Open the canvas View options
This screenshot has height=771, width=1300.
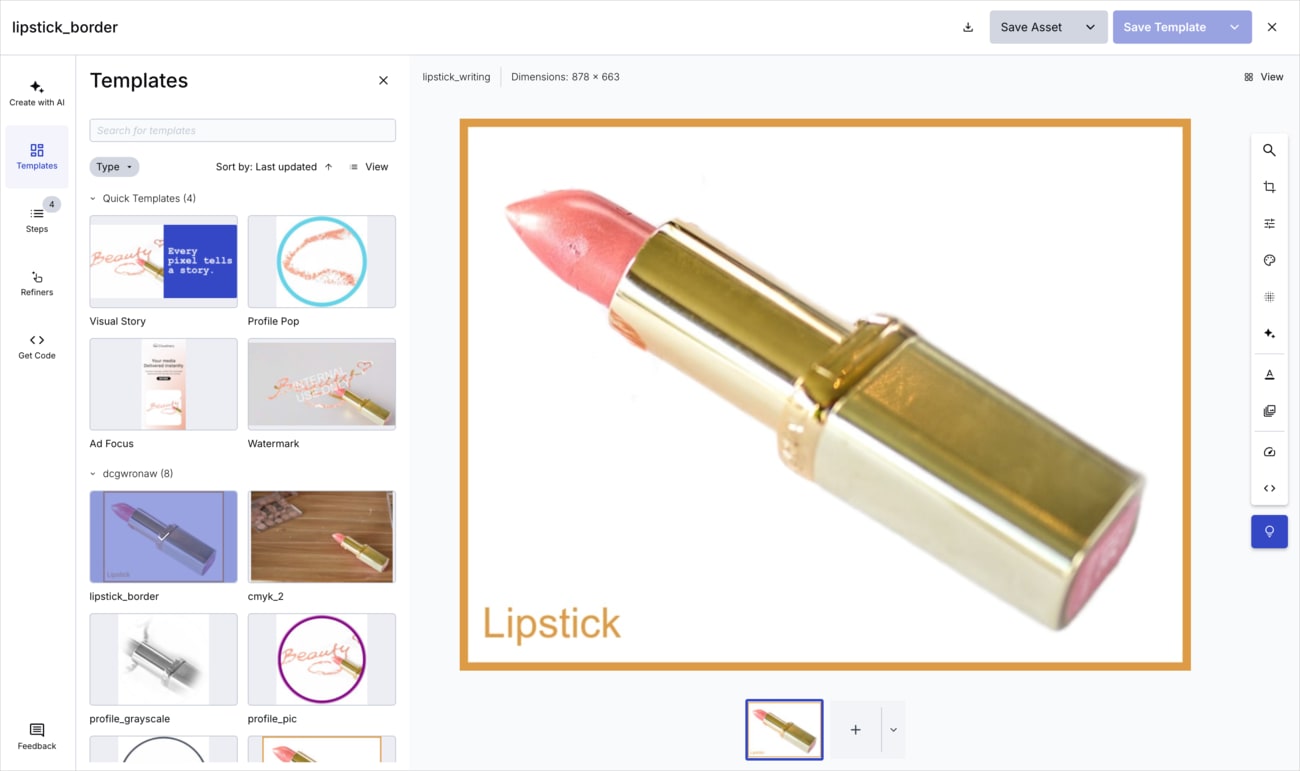tap(1263, 77)
